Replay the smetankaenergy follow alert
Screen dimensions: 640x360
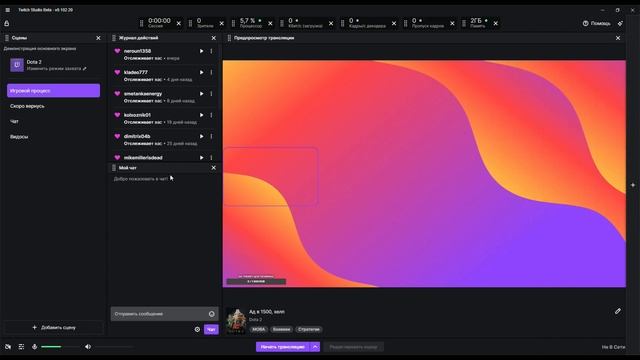tap(201, 93)
